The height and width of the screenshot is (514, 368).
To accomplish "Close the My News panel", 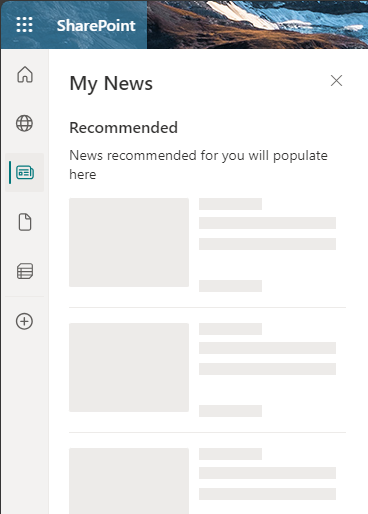I will point(336,80).
